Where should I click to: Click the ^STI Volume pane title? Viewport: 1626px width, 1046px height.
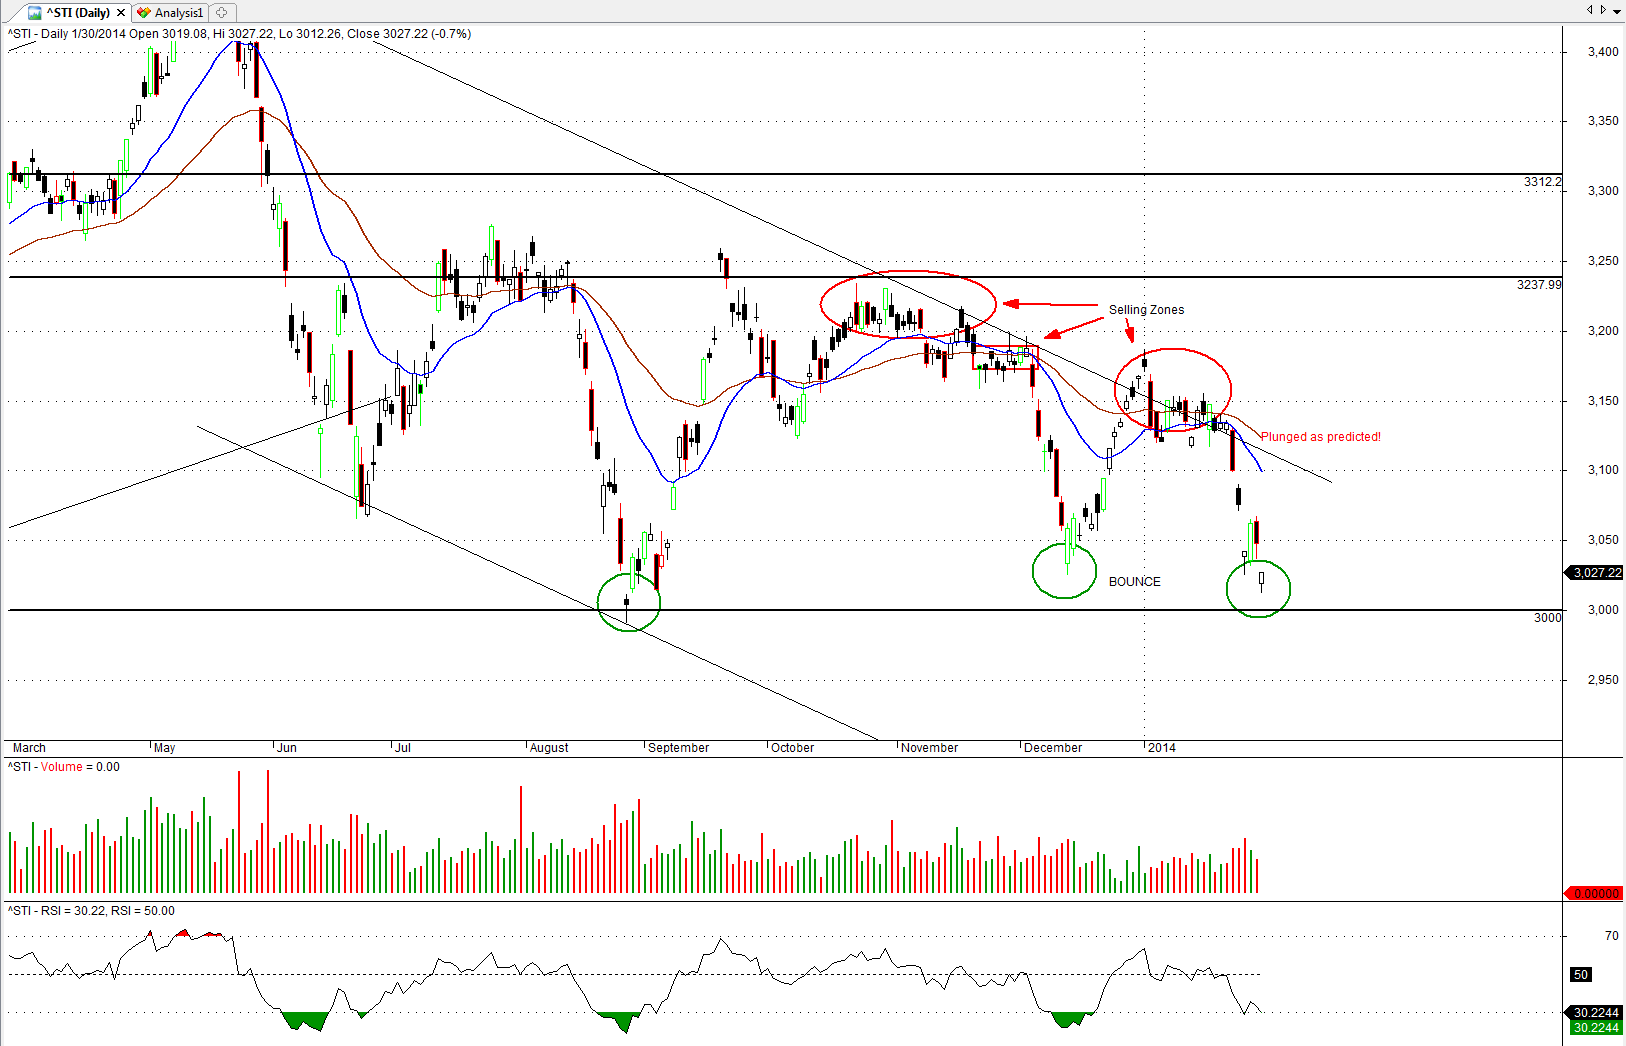coord(64,767)
